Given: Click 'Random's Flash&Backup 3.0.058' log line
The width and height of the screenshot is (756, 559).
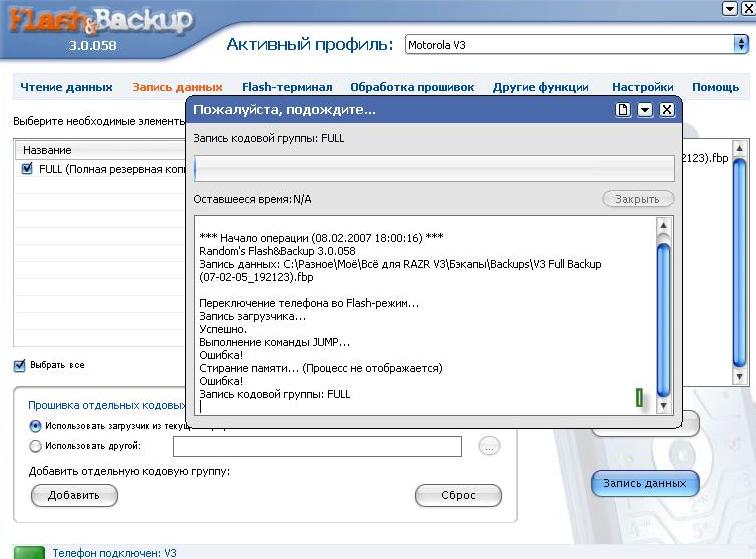Looking at the screenshot, I should click(x=277, y=251).
